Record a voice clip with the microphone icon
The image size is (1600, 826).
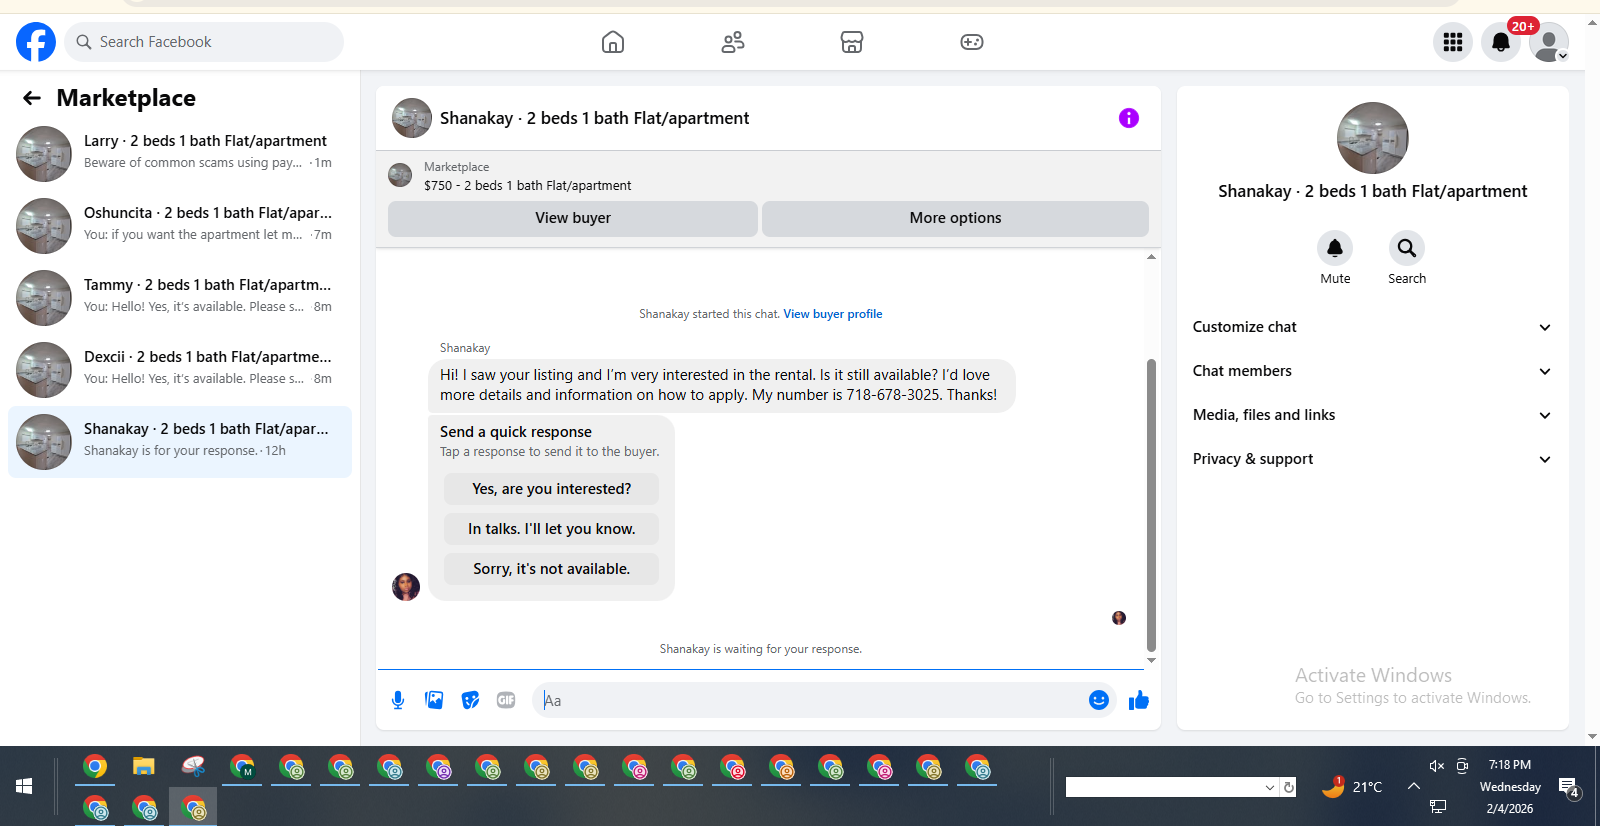tap(398, 700)
